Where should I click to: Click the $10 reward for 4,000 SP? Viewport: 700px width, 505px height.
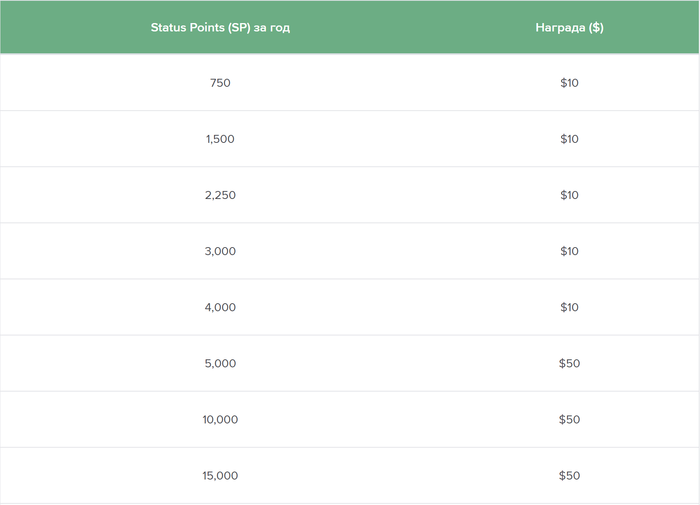(x=569, y=307)
